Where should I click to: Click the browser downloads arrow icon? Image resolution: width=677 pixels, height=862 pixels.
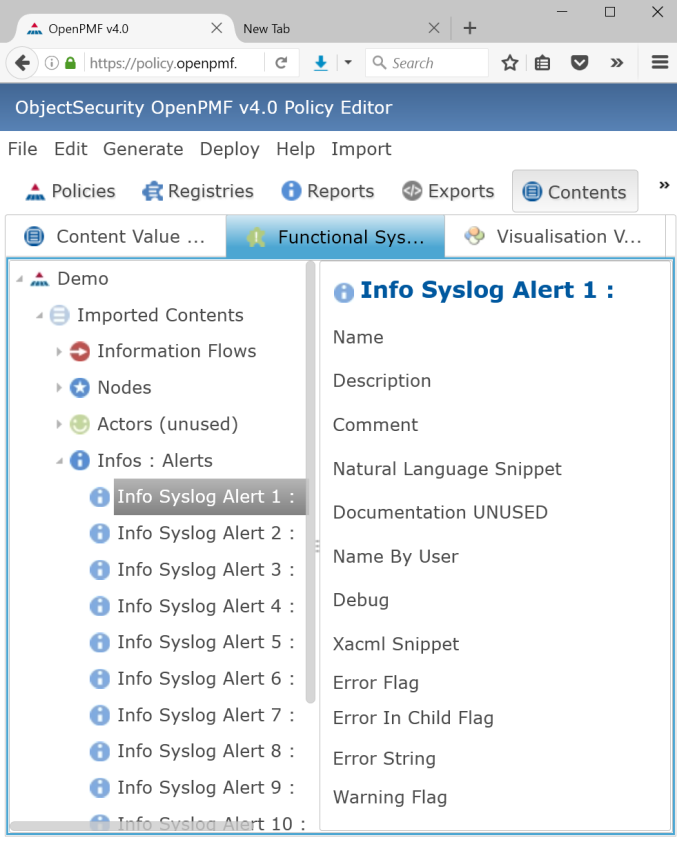click(x=321, y=63)
